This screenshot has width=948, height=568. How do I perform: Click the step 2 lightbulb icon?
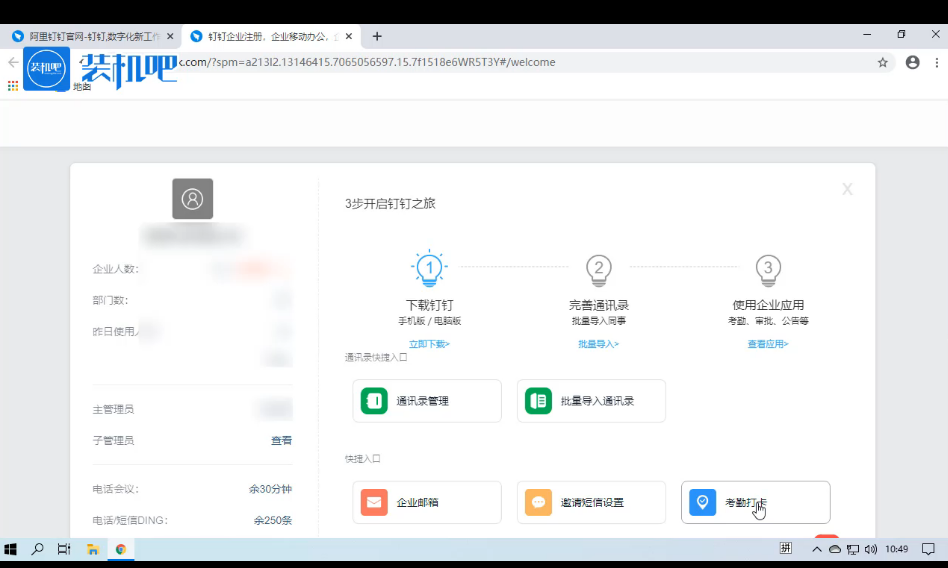pyautogui.click(x=598, y=269)
